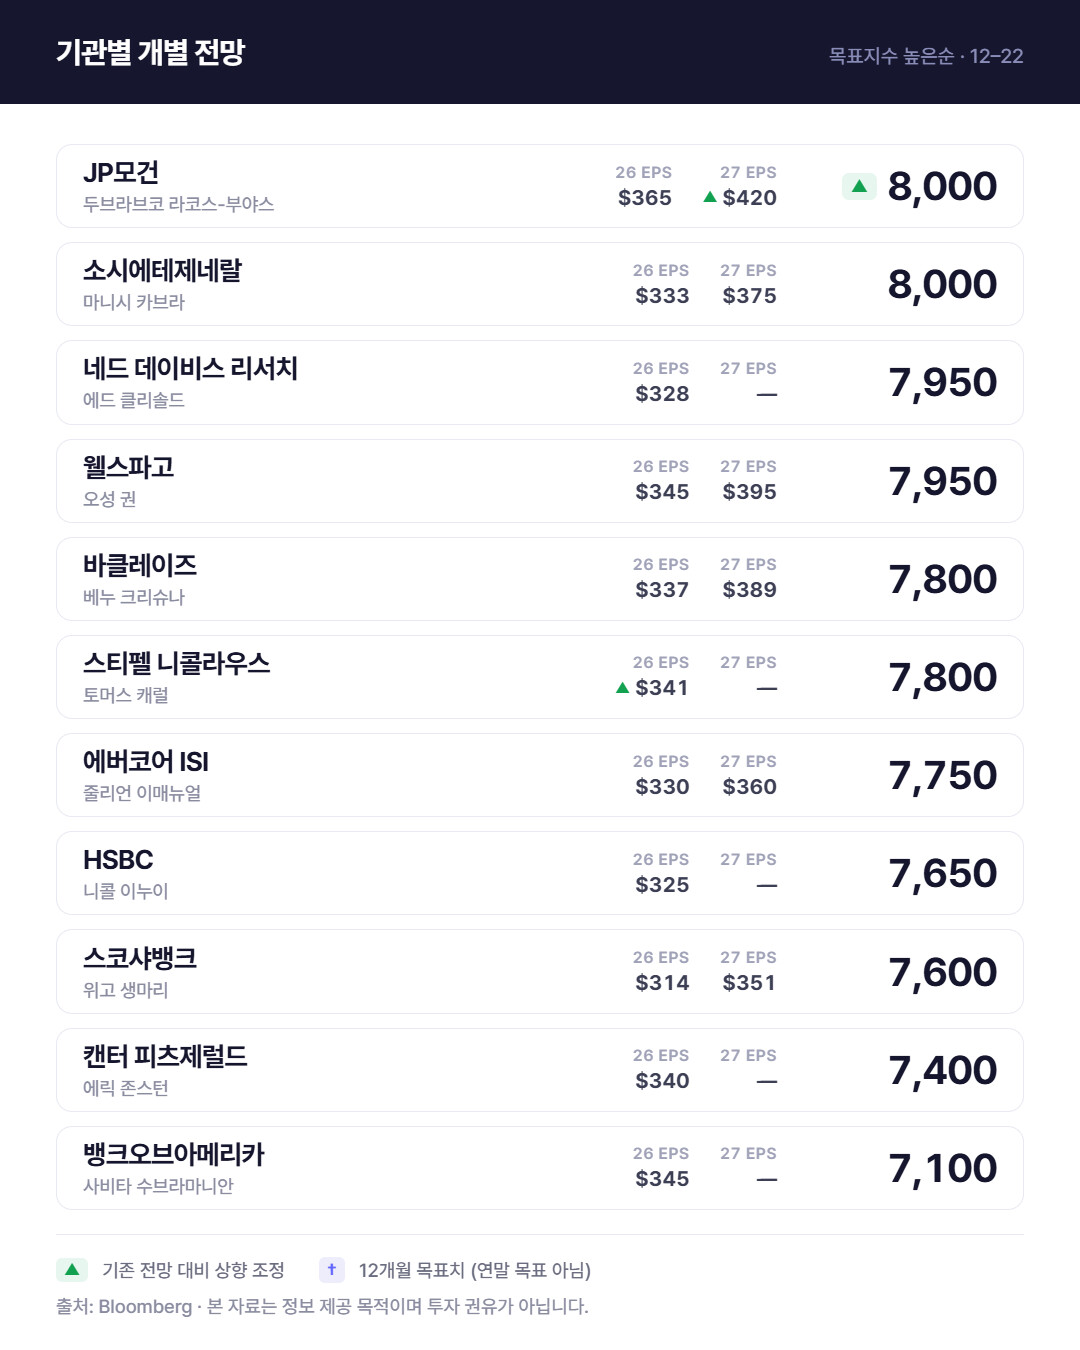Select the 바클레이즈 card
The height and width of the screenshot is (1350, 1080).
tap(540, 579)
